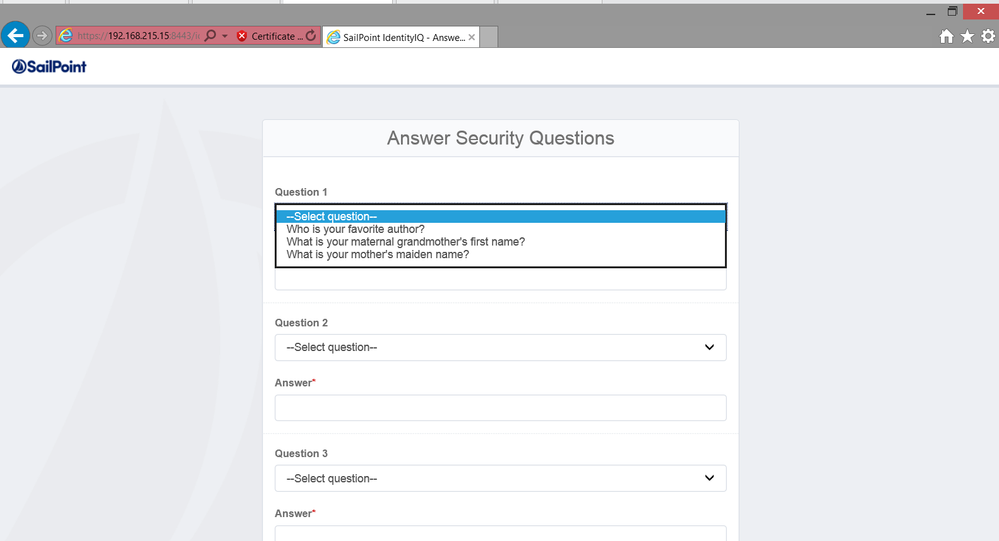Select the highlighted "--Select question--" option
The width and height of the screenshot is (999, 541).
[331, 216]
